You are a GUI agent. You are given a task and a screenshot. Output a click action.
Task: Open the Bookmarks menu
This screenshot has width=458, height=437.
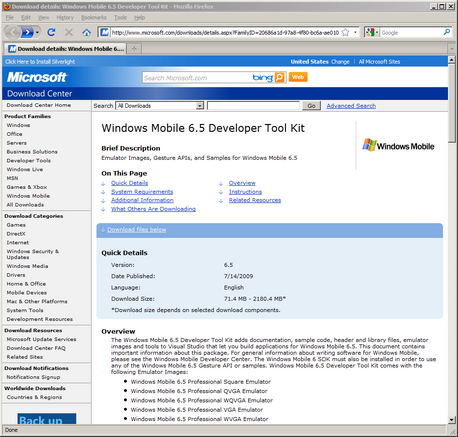coord(94,18)
